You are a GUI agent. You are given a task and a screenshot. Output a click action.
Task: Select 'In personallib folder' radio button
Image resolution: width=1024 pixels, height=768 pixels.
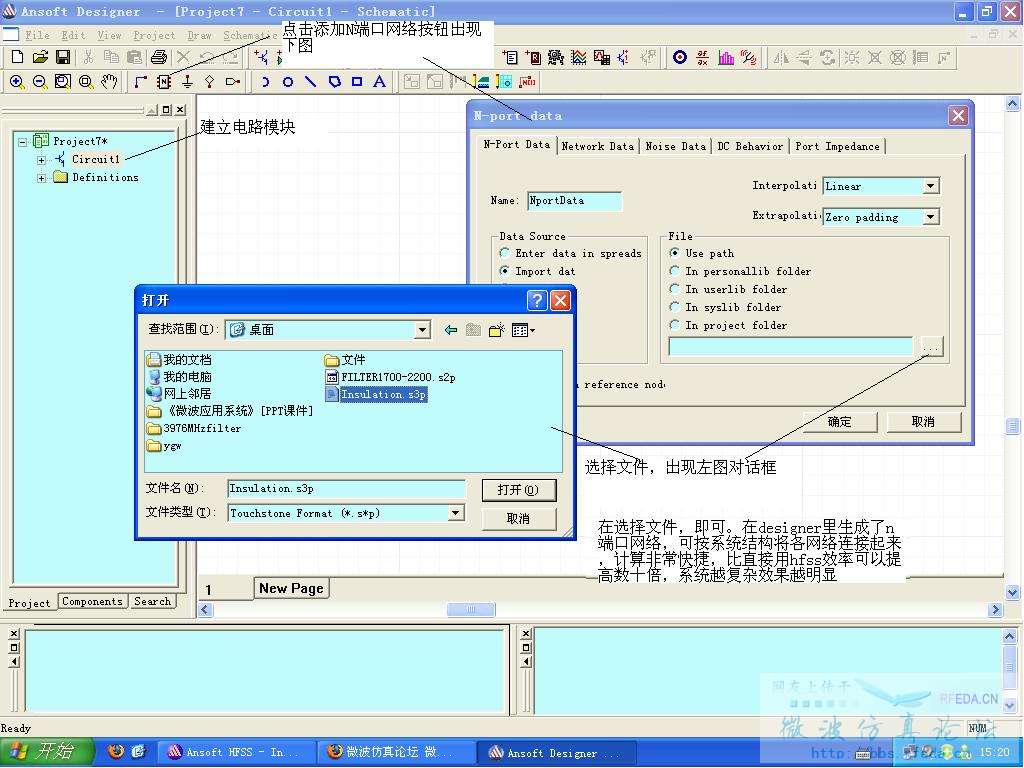pyautogui.click(x=675, y=270)
